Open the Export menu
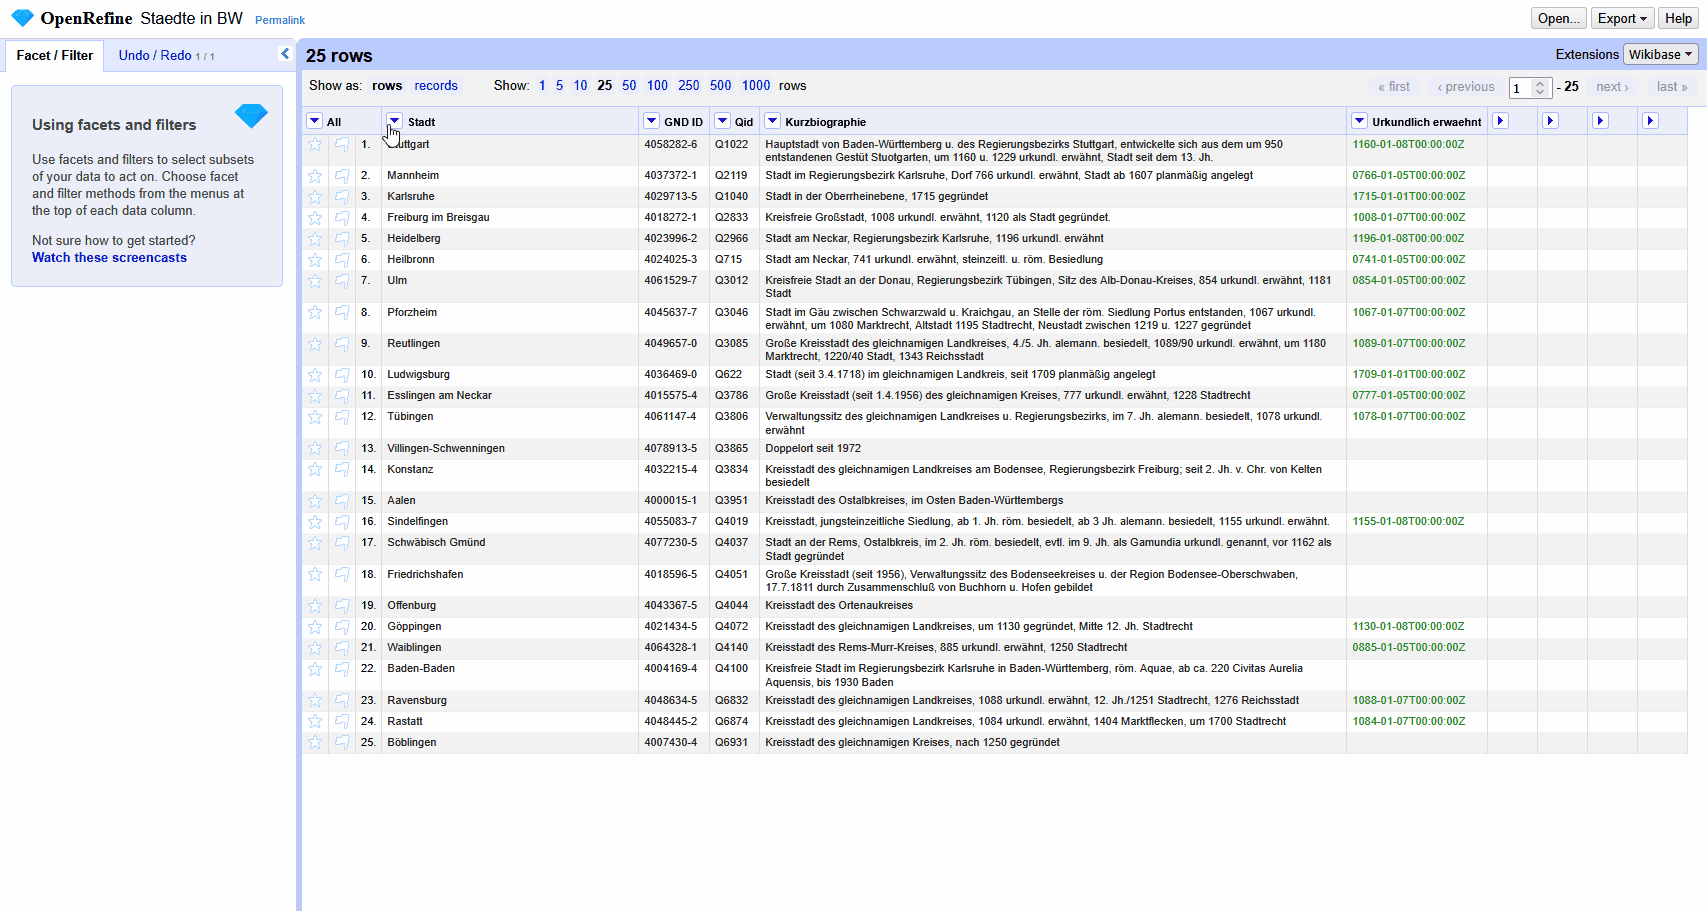1707x911 pixels. [1621, 18]
